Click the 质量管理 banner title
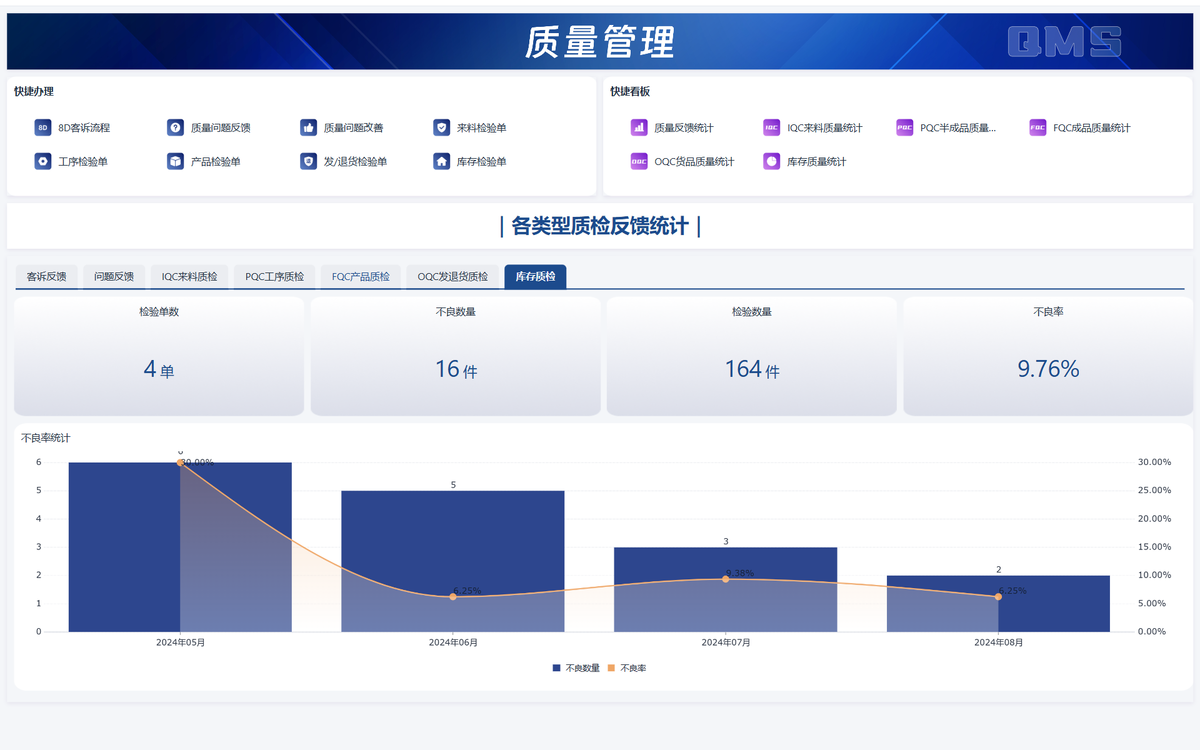The height and width of the screenshot is (750, 1200). (600, 42)
